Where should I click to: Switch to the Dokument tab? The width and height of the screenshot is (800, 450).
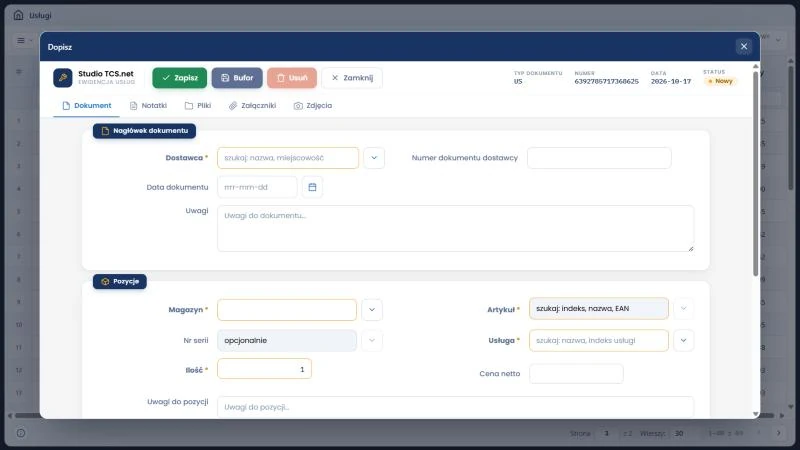click(x=86, y=106)
